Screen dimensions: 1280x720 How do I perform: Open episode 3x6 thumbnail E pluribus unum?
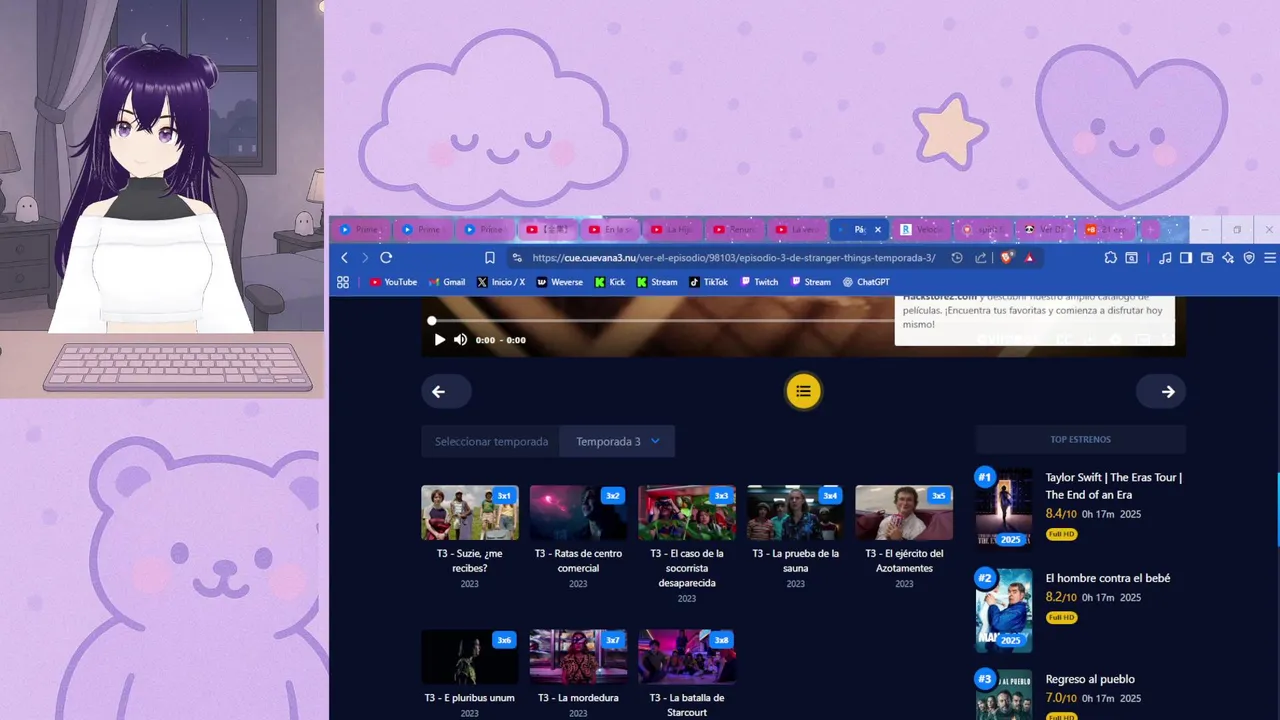click(x=470, y=656)
